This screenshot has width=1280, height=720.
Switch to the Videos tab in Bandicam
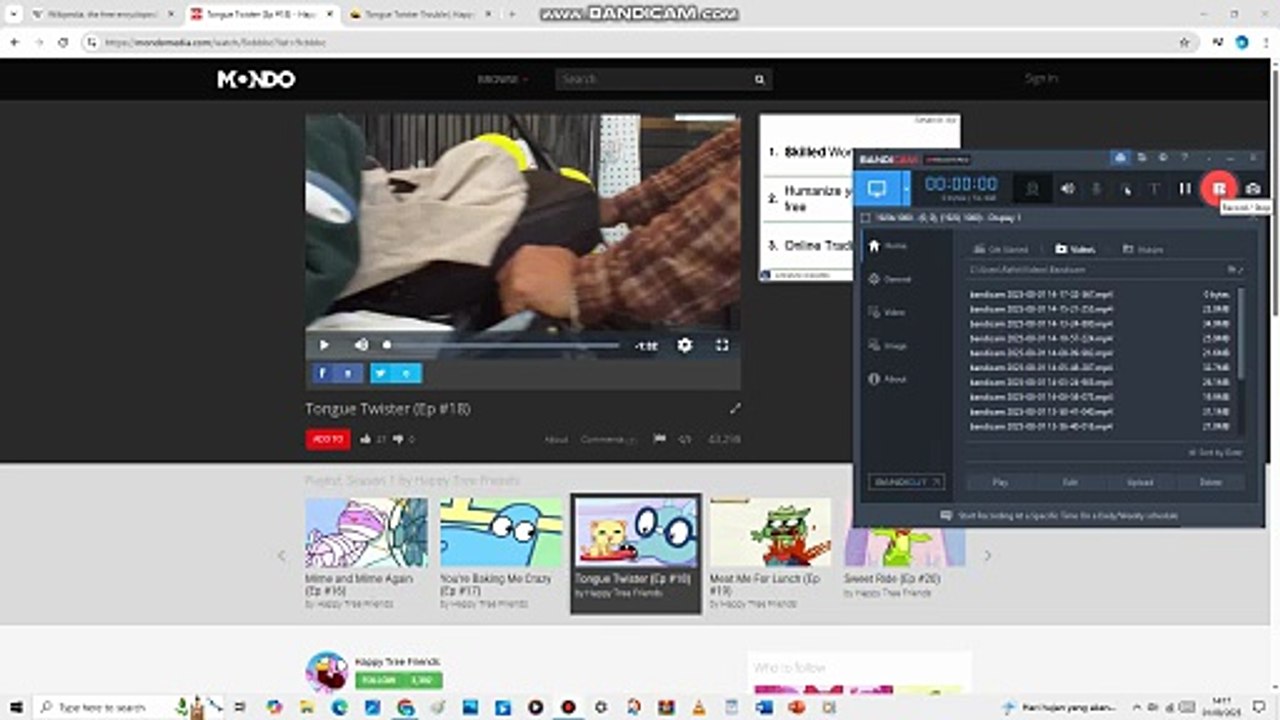click(1075, 249)
